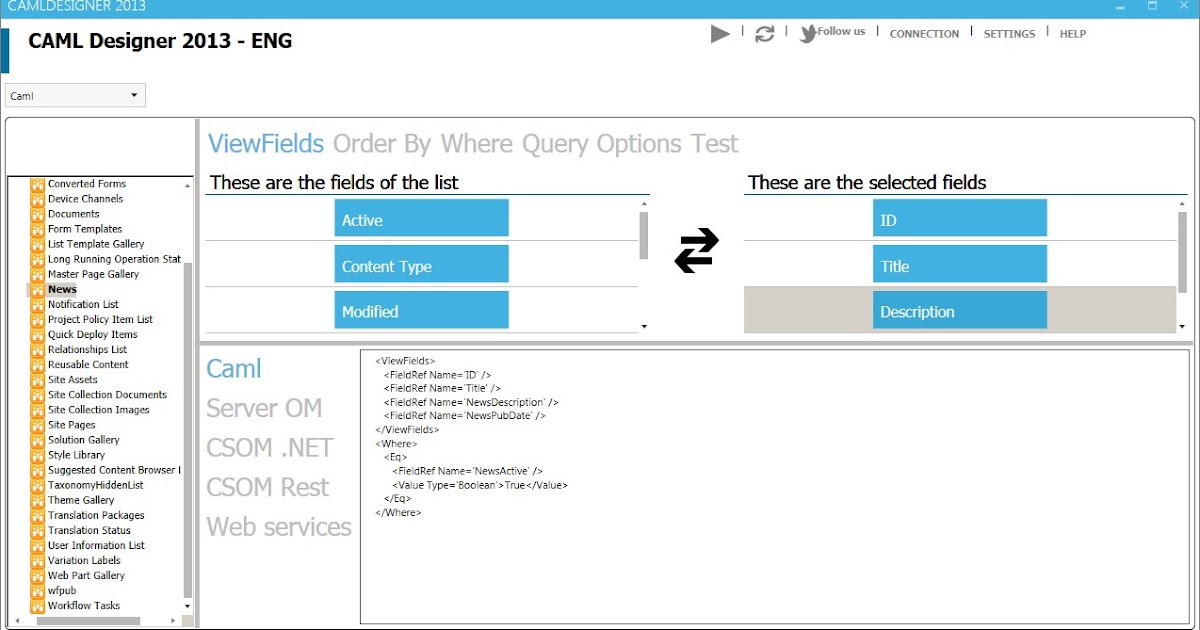Viewport: 1200px width, 630px height.
Task: Click the list icon beside News
Action: [37, 289]
